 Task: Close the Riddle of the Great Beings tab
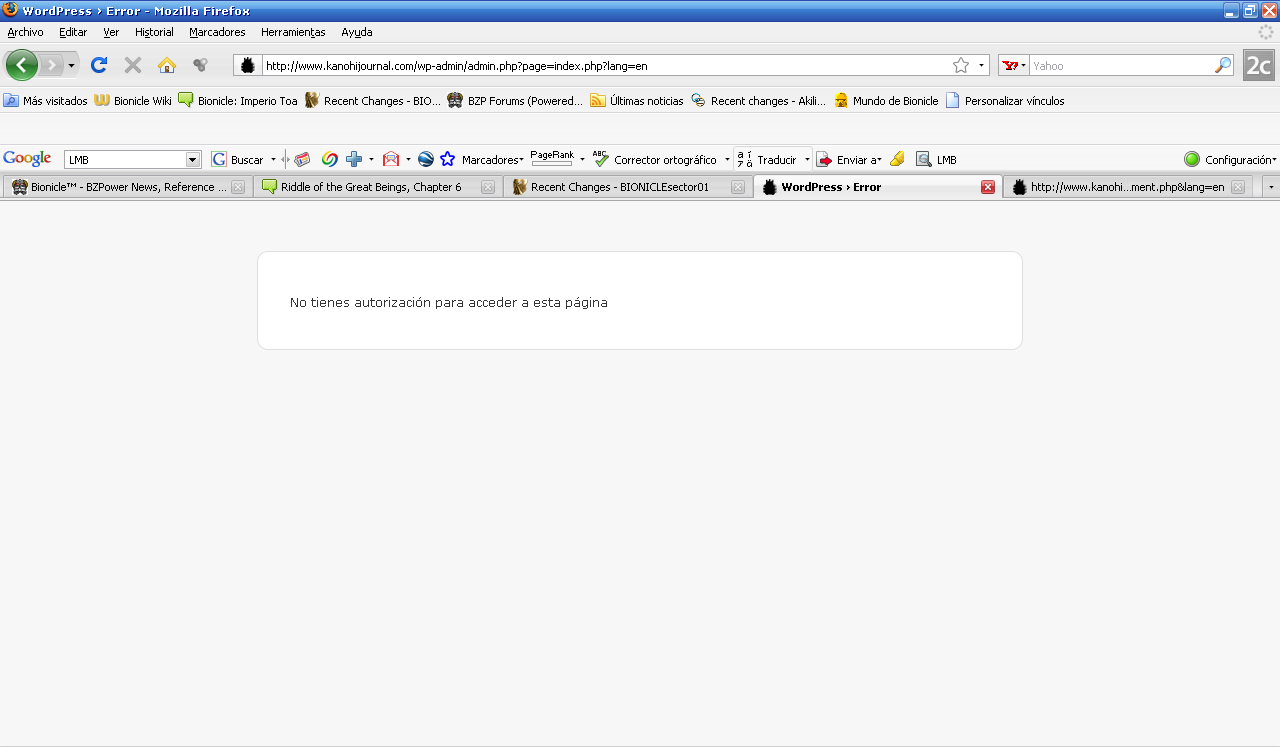pos(488,187)
